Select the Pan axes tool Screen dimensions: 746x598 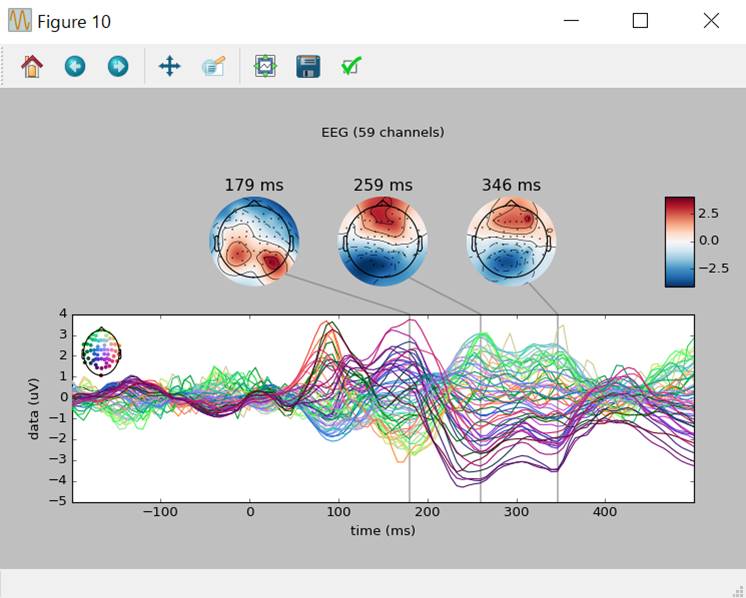pyautogui.click(x=169, y=67)
